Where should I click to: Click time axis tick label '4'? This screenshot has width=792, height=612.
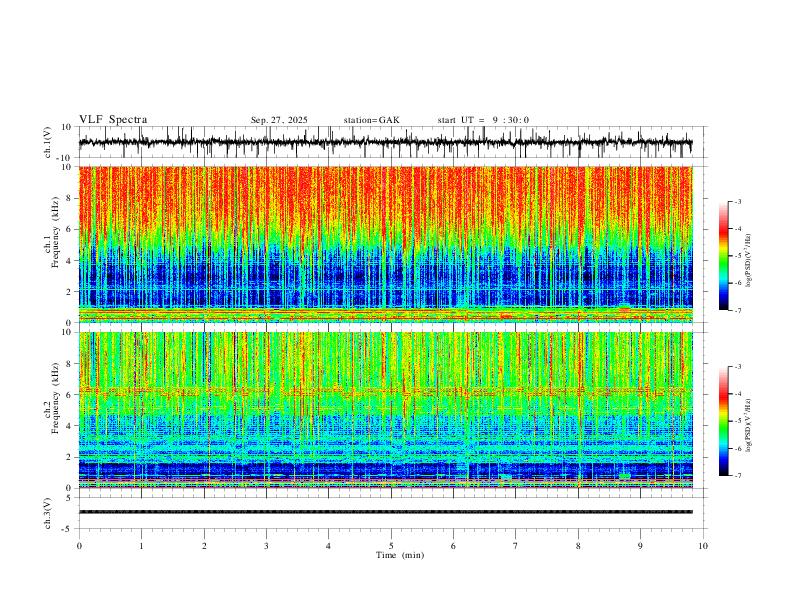[x=328, y=546]
